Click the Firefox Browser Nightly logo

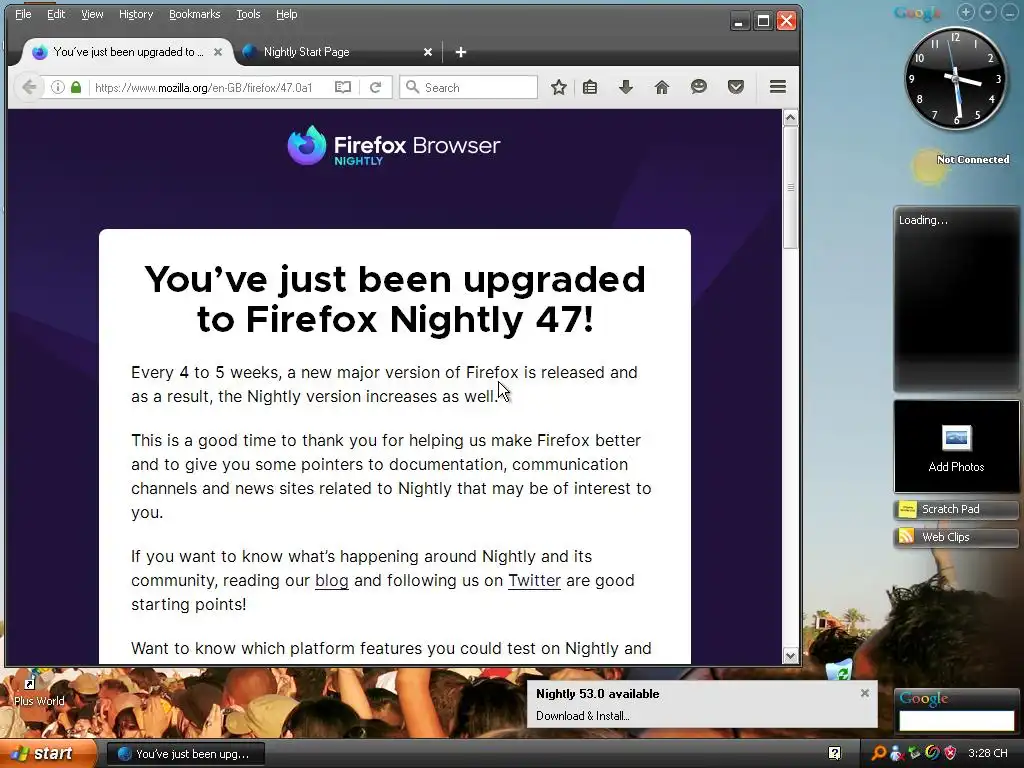pyautogui.click(x=394, y=146)
